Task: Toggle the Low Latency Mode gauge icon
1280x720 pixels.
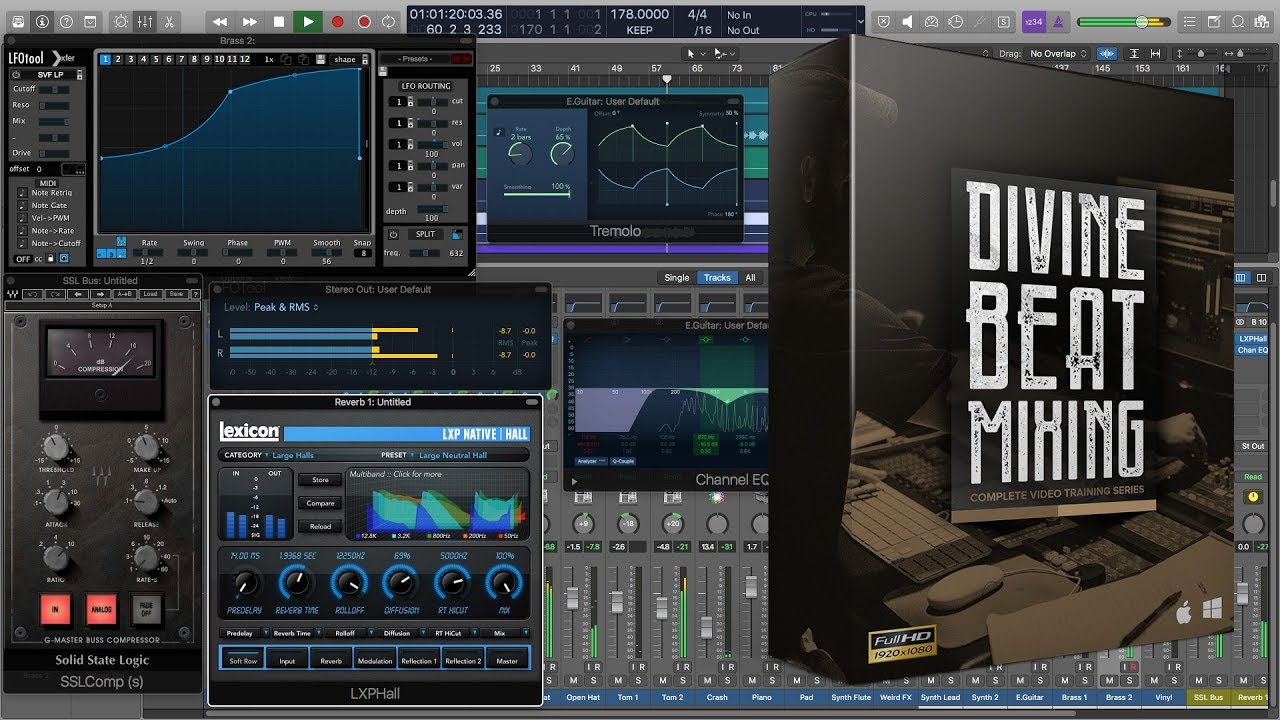Action: coord(932,21)
